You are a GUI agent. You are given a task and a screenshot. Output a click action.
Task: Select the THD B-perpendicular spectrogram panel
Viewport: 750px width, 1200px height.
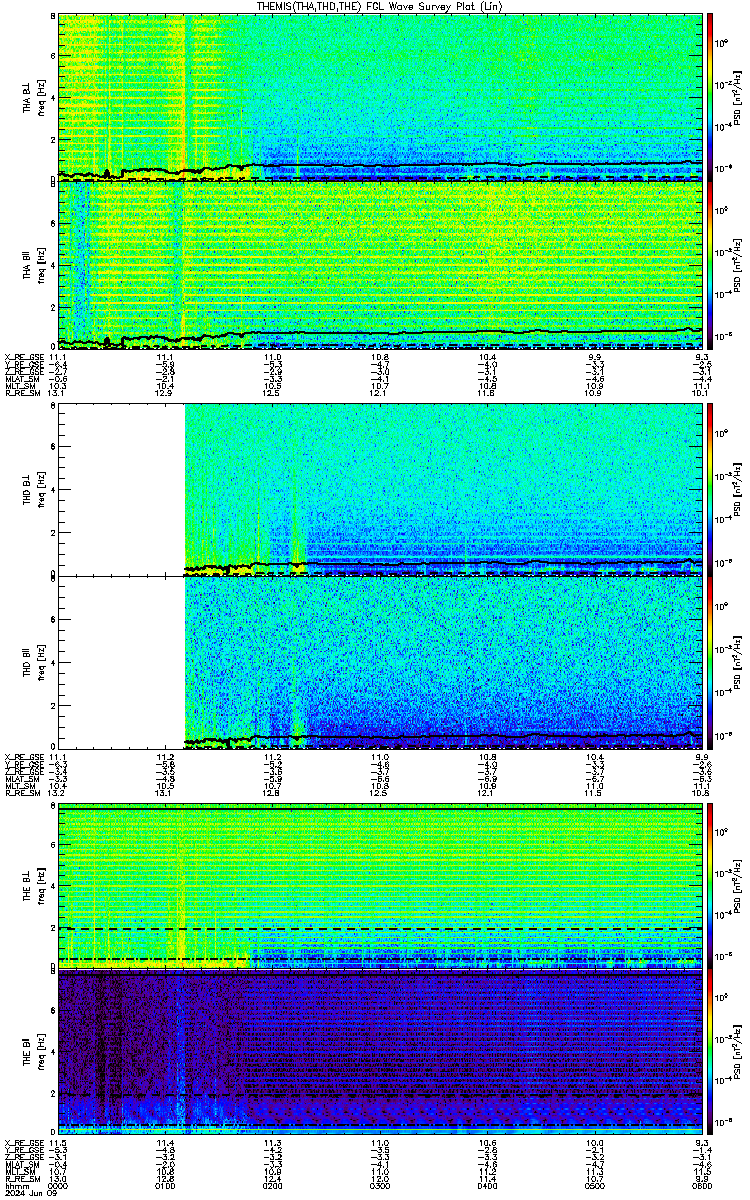click(381, 488)
